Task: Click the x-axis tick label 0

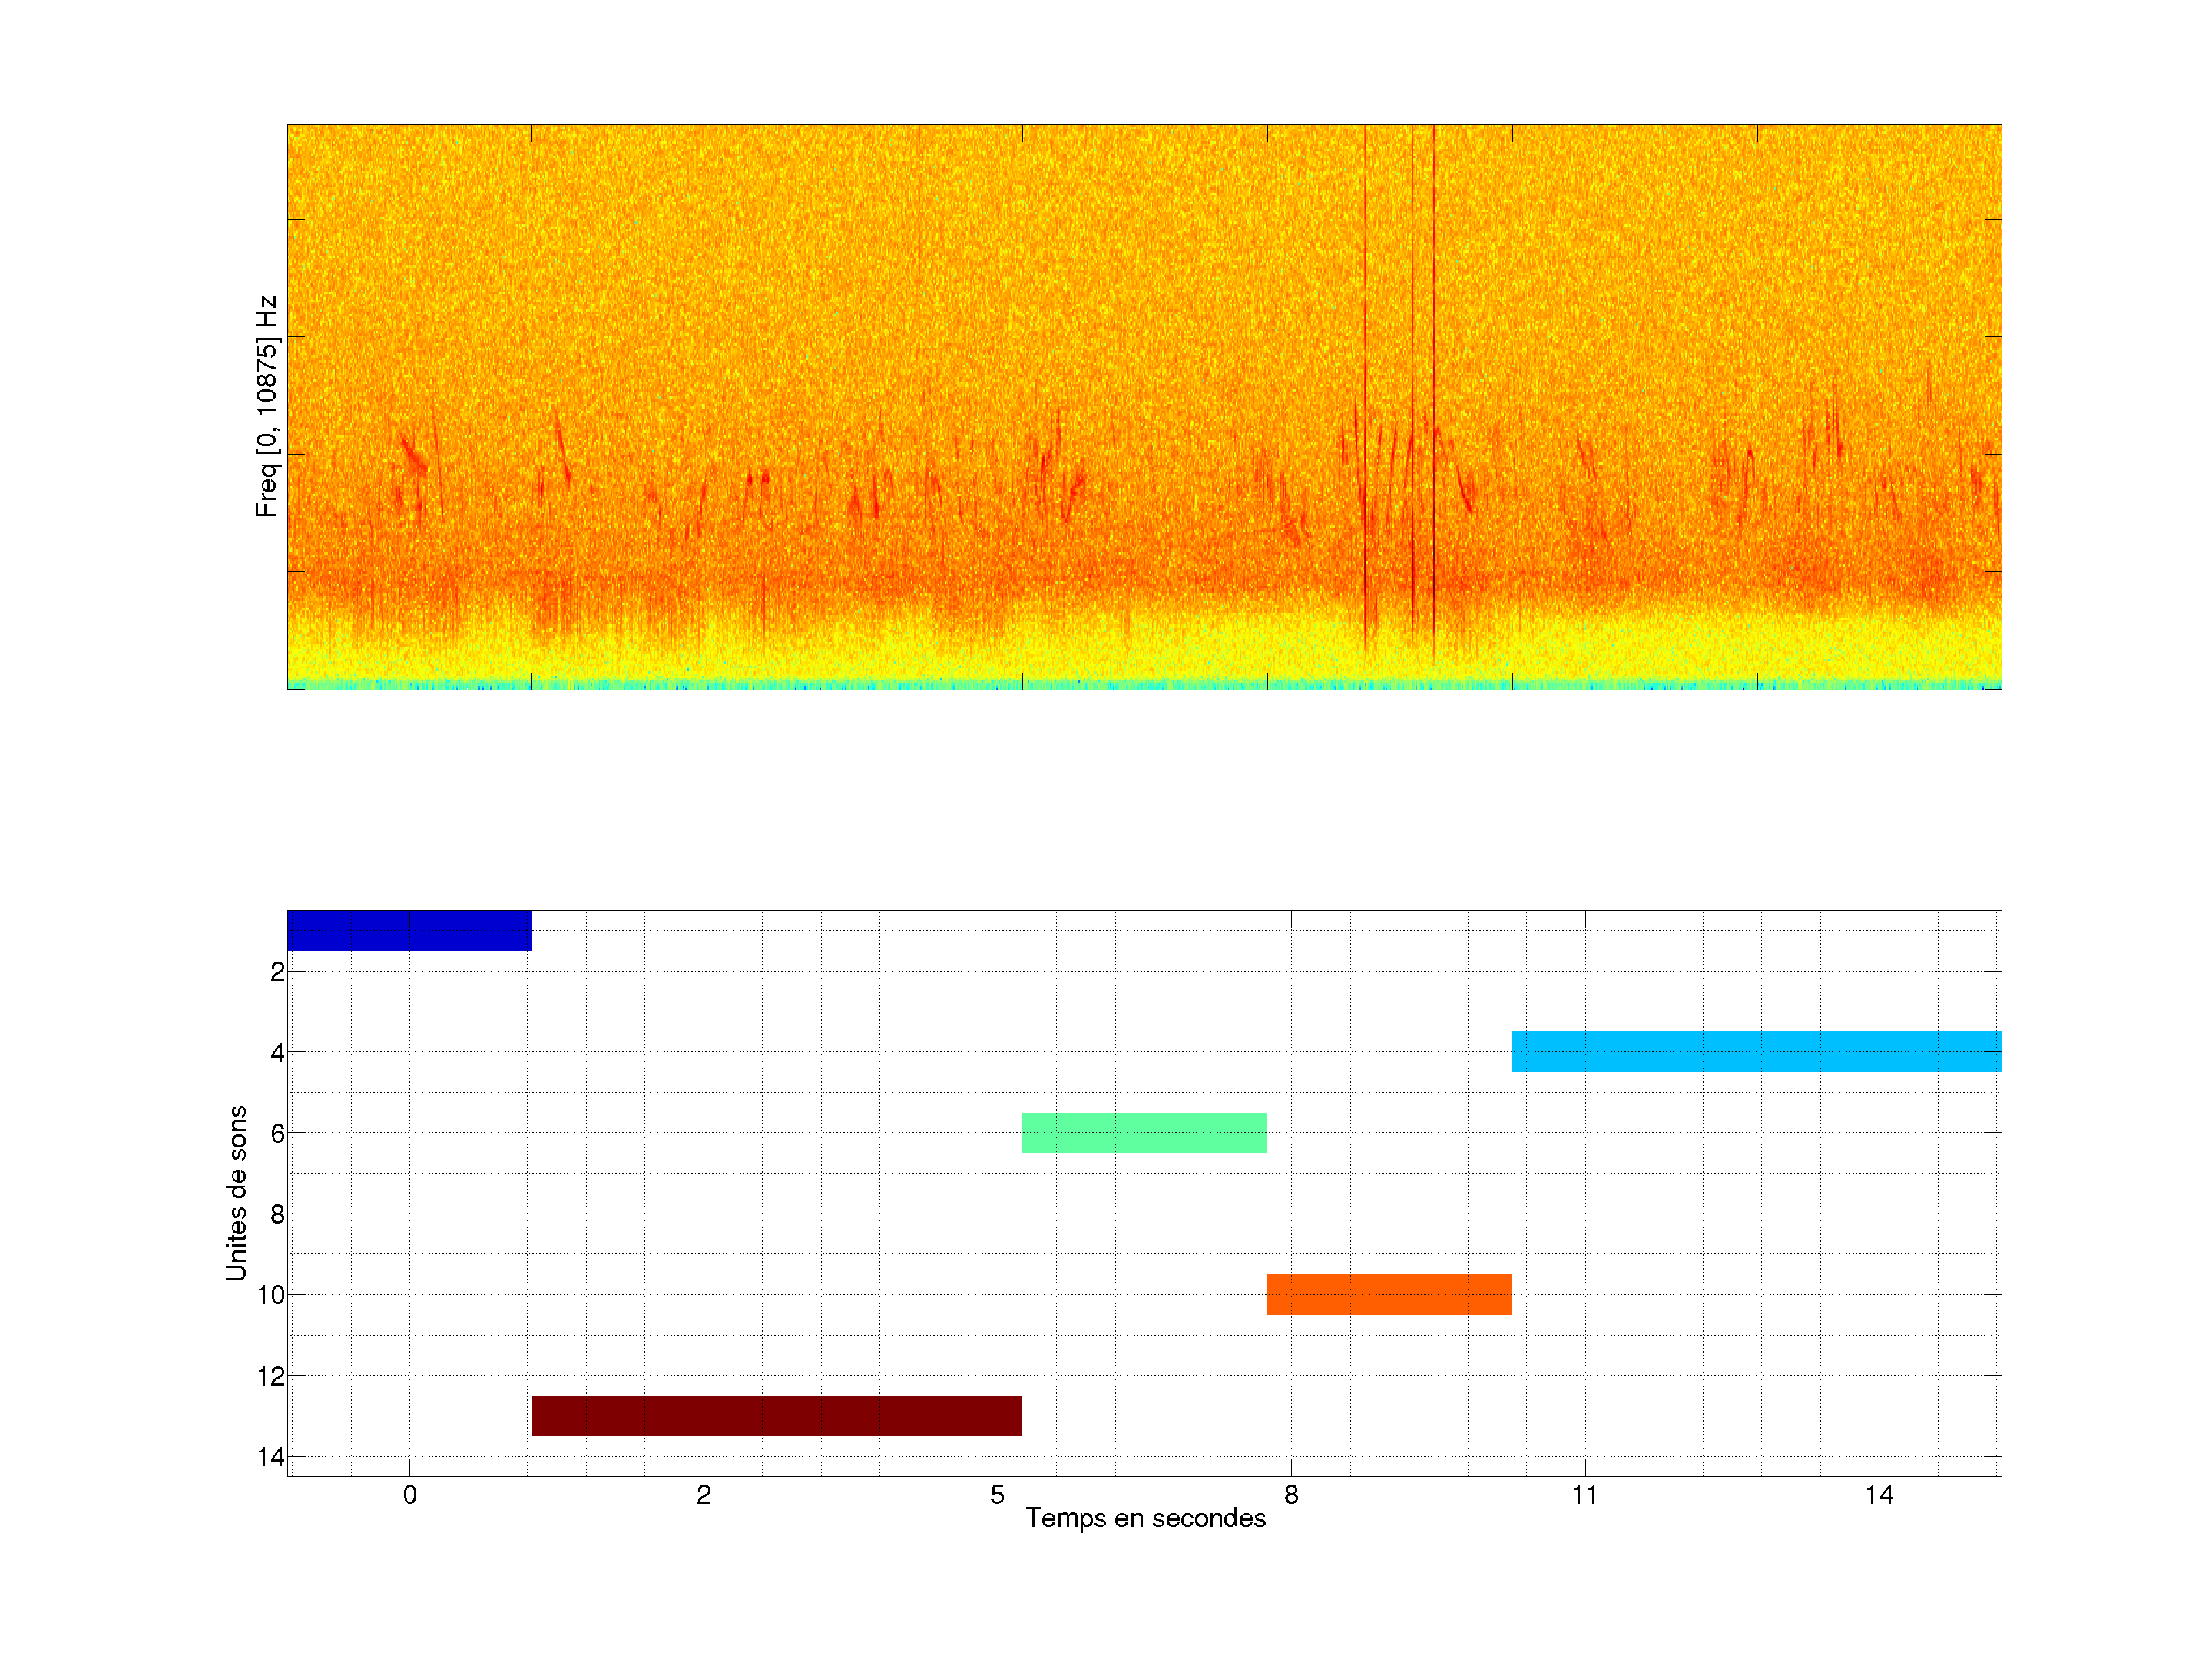Action: tap(409, 1495)
